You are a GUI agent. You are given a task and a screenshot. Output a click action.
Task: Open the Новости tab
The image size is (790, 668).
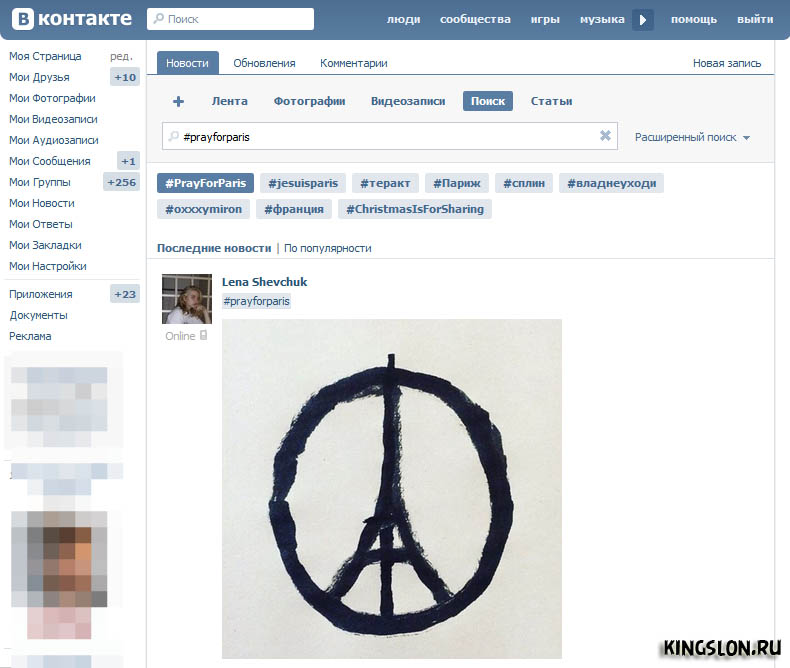pyautogui.click(x=187, y=63)
